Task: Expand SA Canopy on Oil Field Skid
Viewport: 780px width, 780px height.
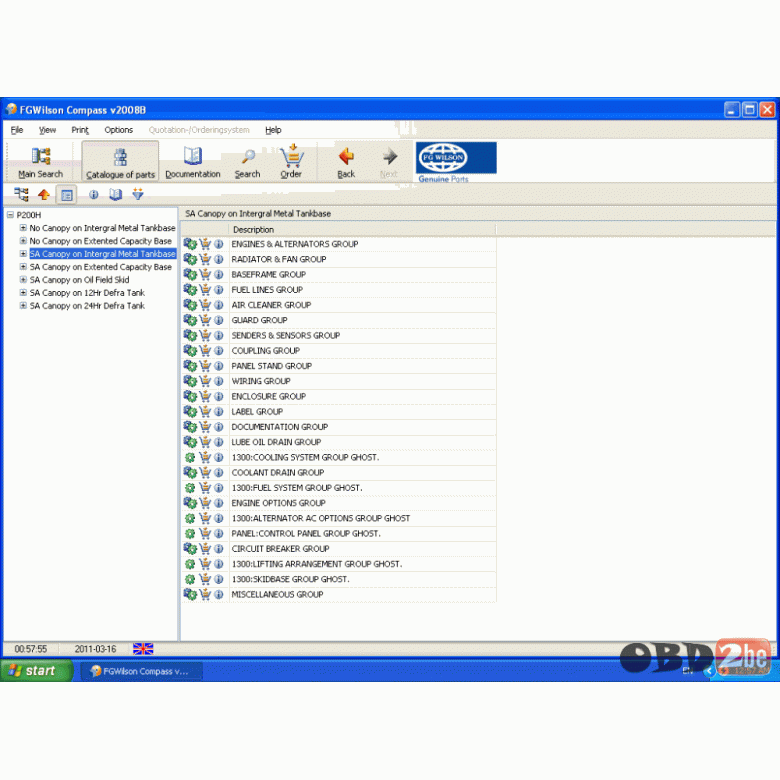Action: coord(23,280)
